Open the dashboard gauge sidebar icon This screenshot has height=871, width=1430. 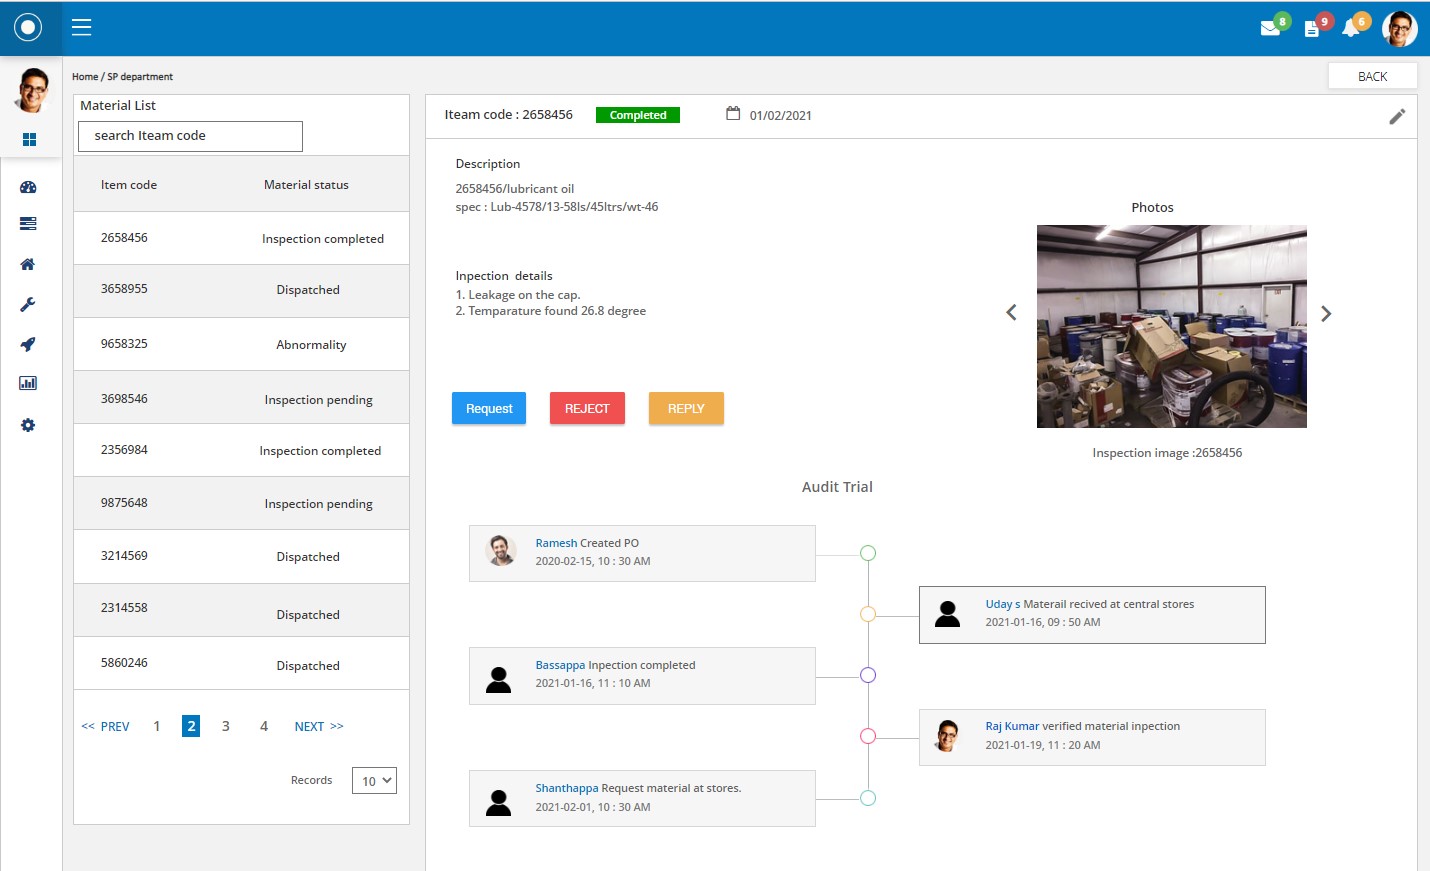coord(28,187)
